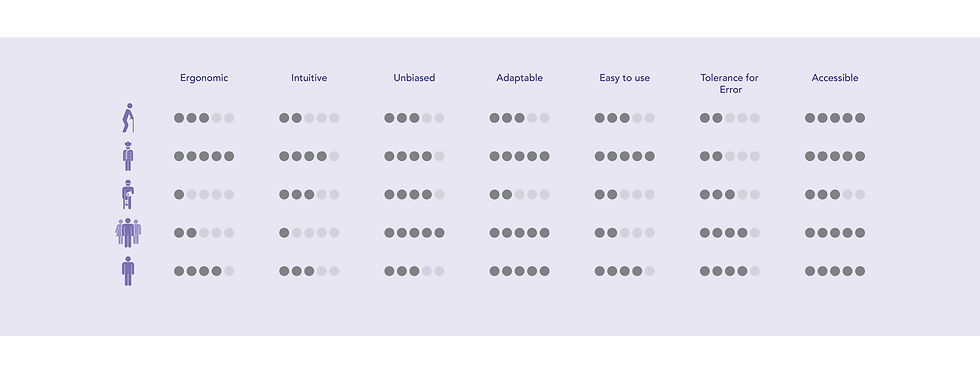This screenshot has width=980, height=376.
Task: Click group row's Adaptable dot rating
Action: coord(519,233)
